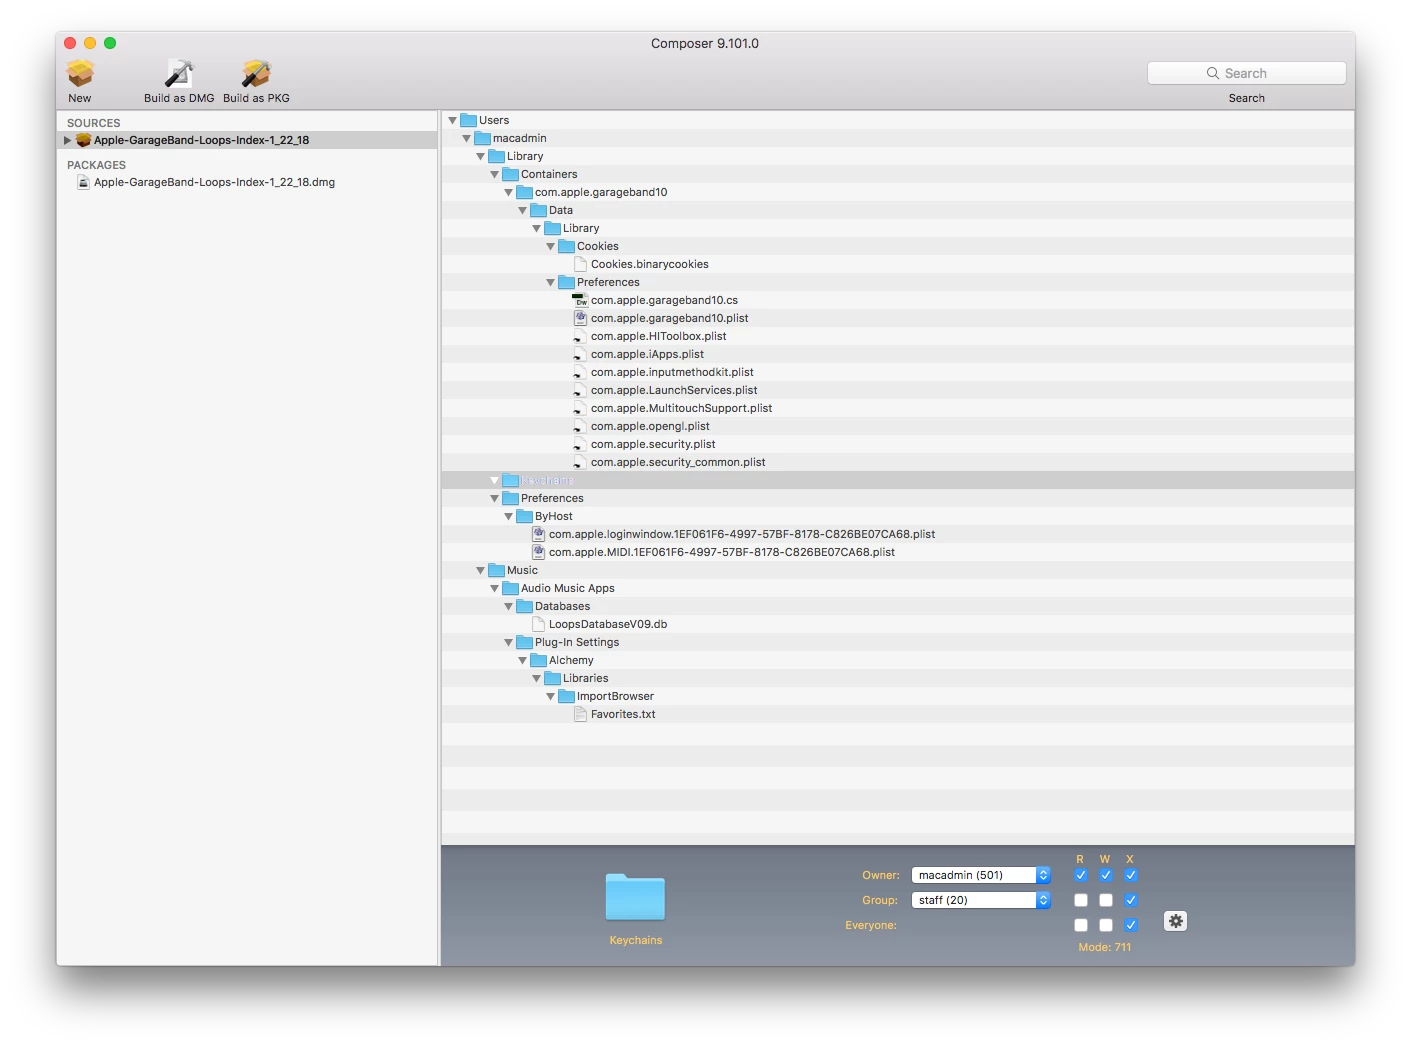Collapse the Users folder disclosure triangle
Viewport: 1411px width, 1046px height.
pyautogui.click(x=452, y=120)
